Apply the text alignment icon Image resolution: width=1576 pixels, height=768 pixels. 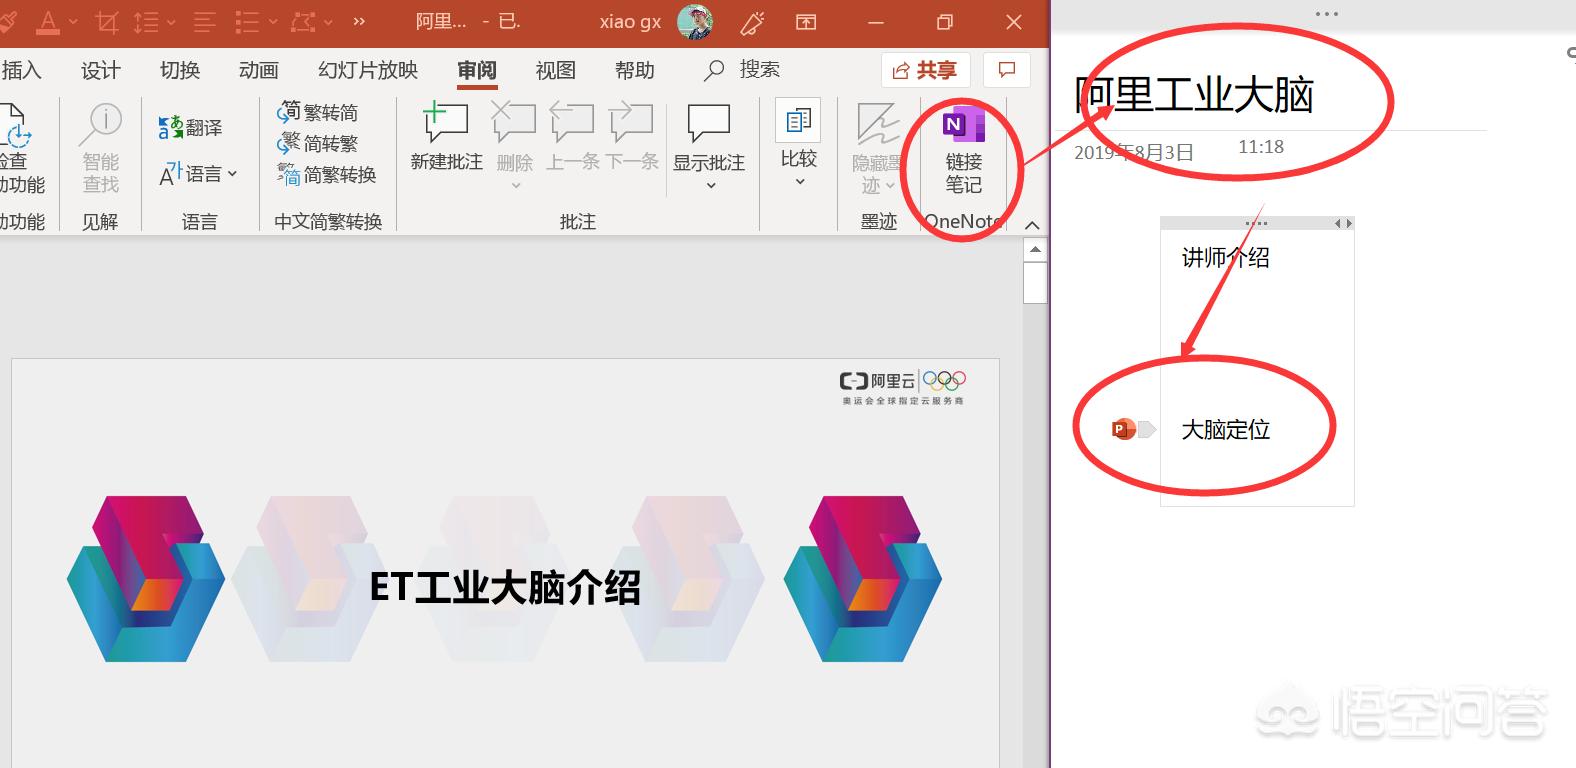click(205, 21)
